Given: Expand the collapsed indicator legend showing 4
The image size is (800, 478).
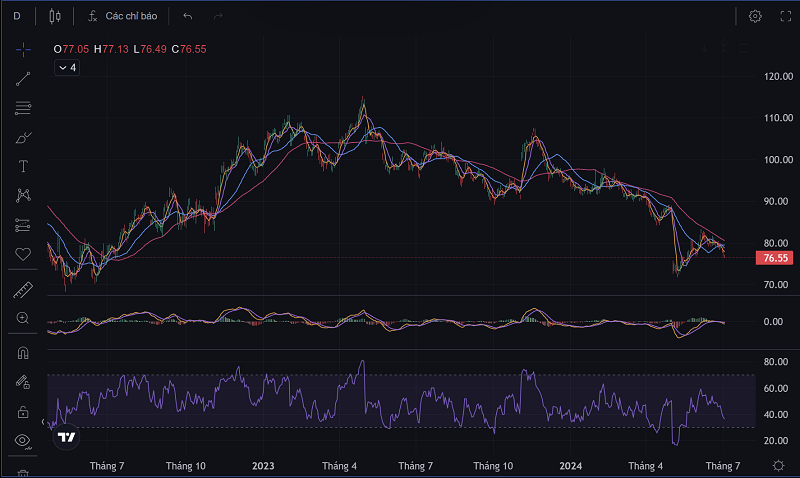Looking at the screenshot, I should [67, 67].
